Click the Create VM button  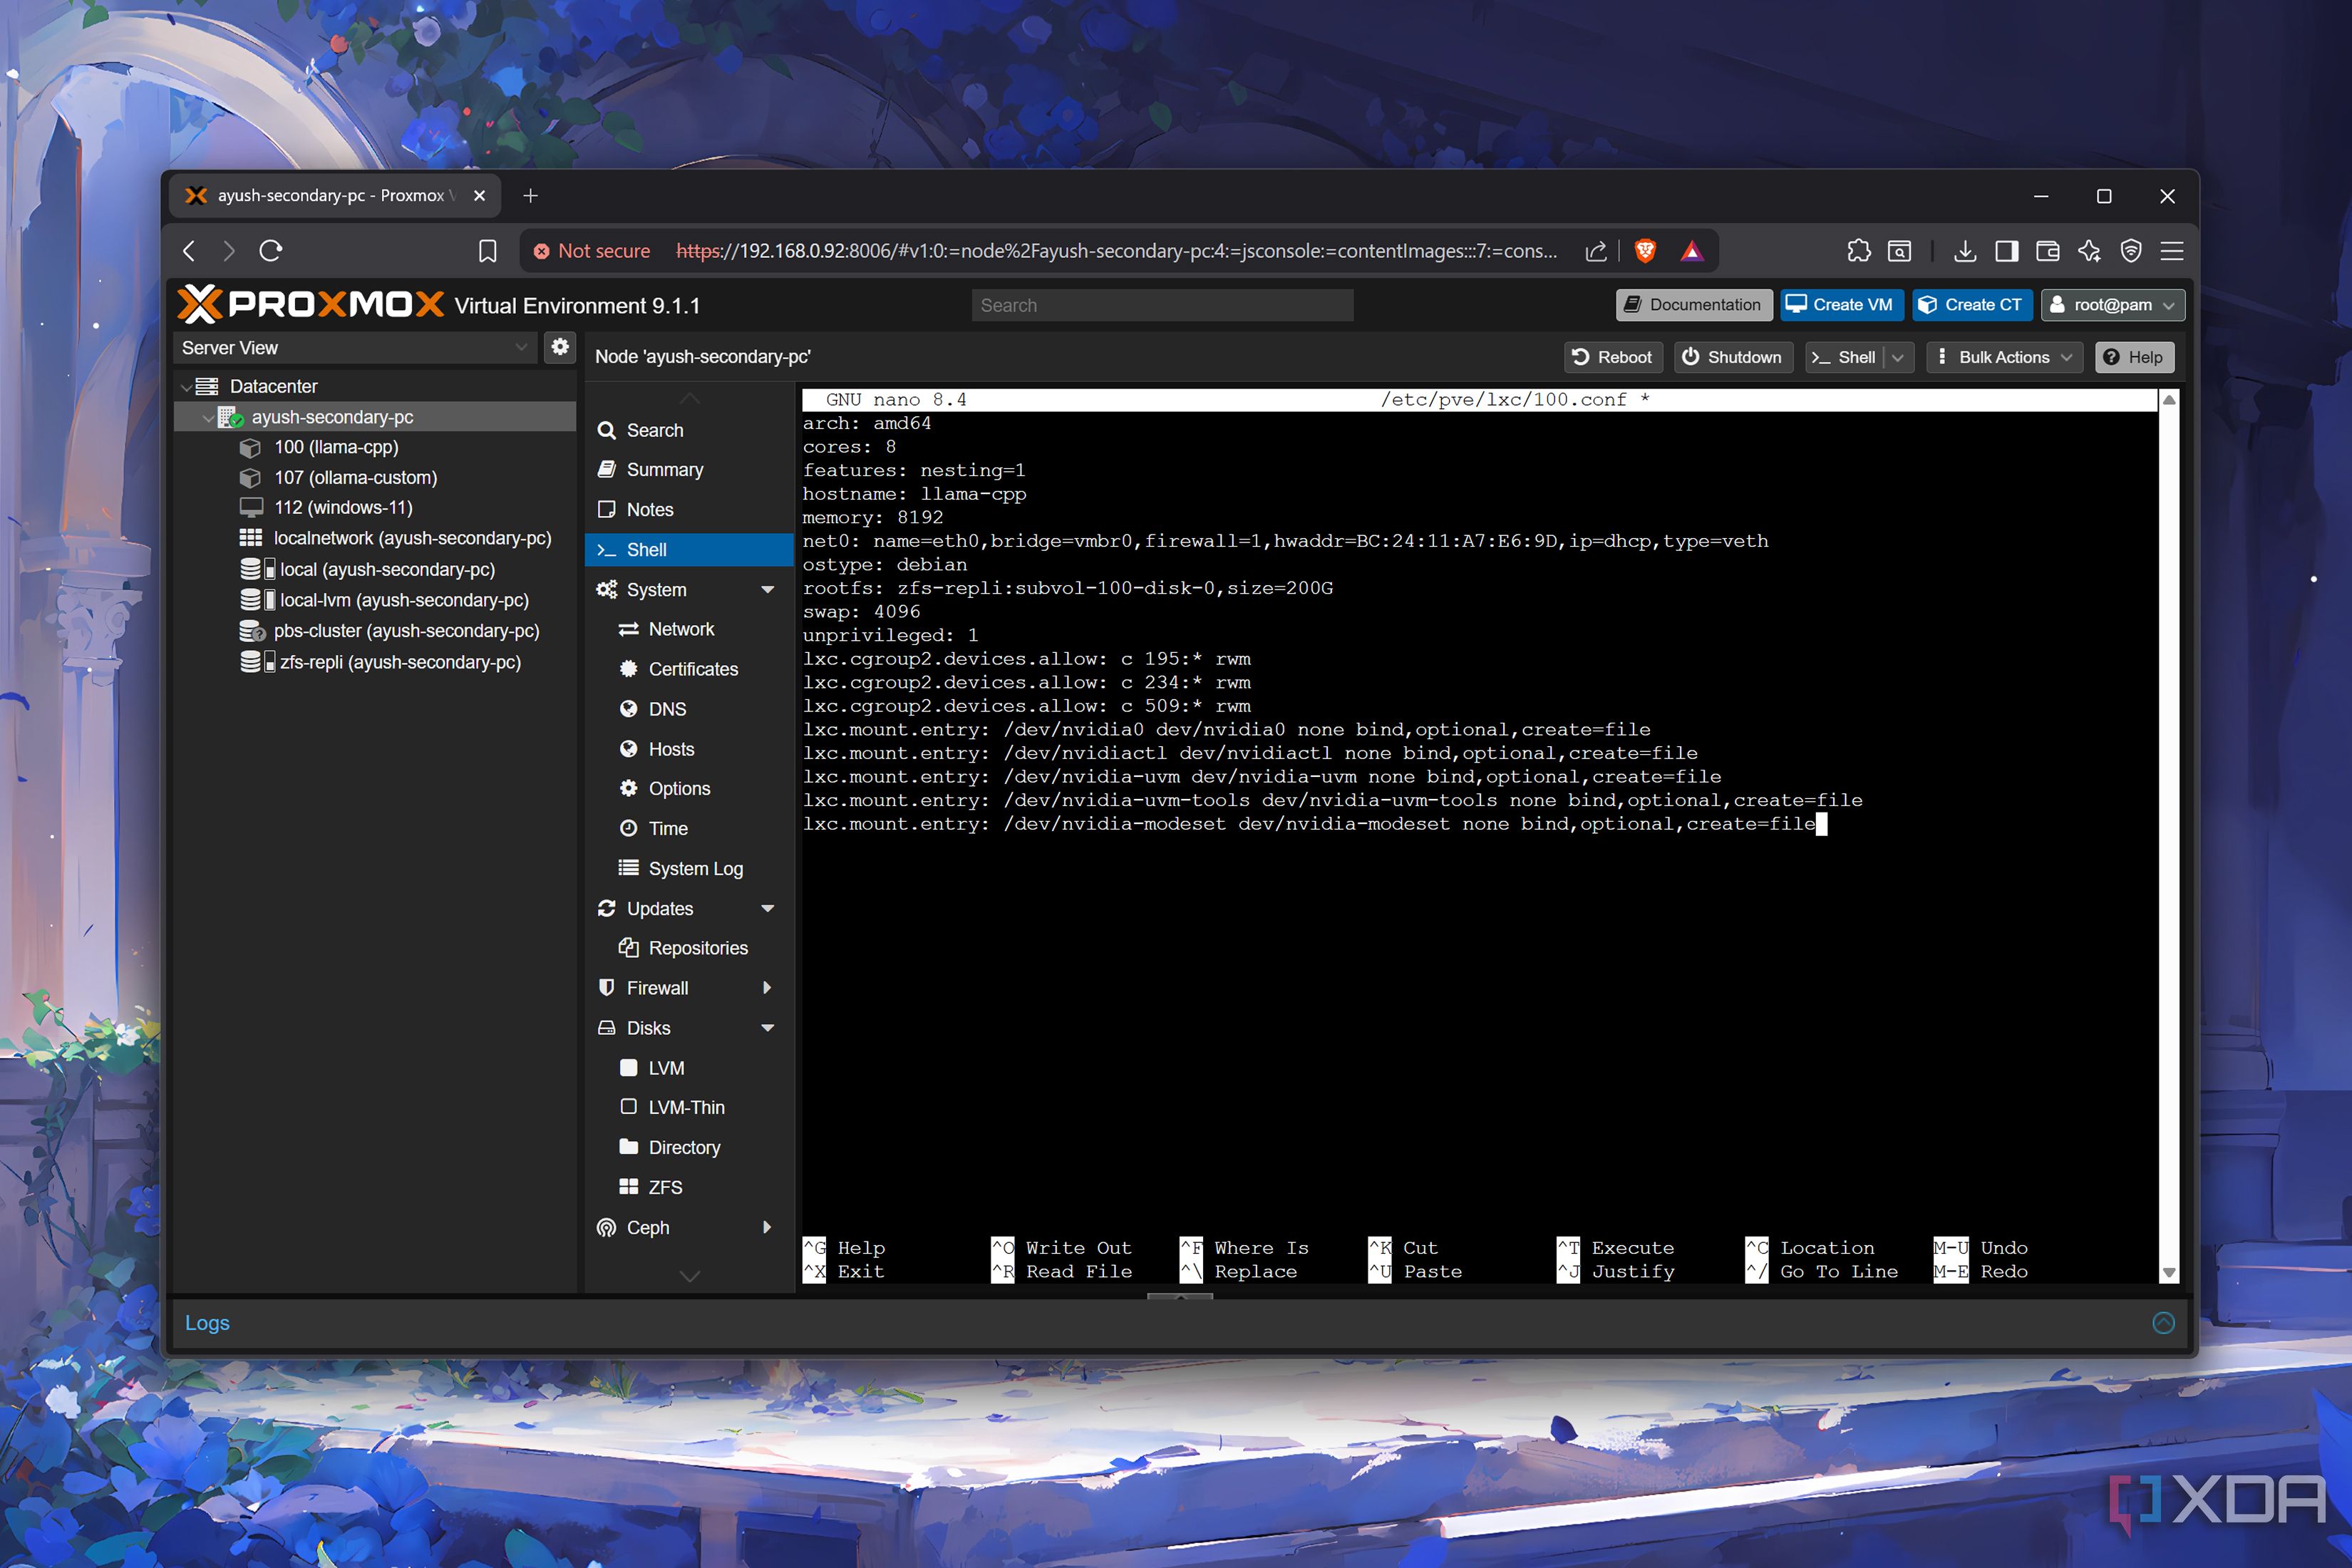tap(1841, 305)
